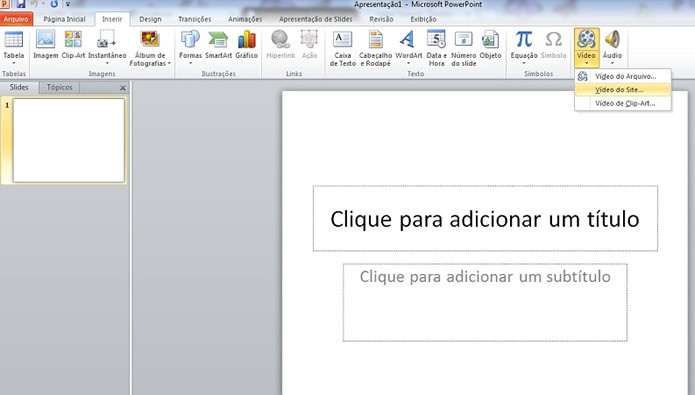Switch to the Tópicos outline tab
The width and height of the screenshot is (695, 395).
[x=59, y=87]
